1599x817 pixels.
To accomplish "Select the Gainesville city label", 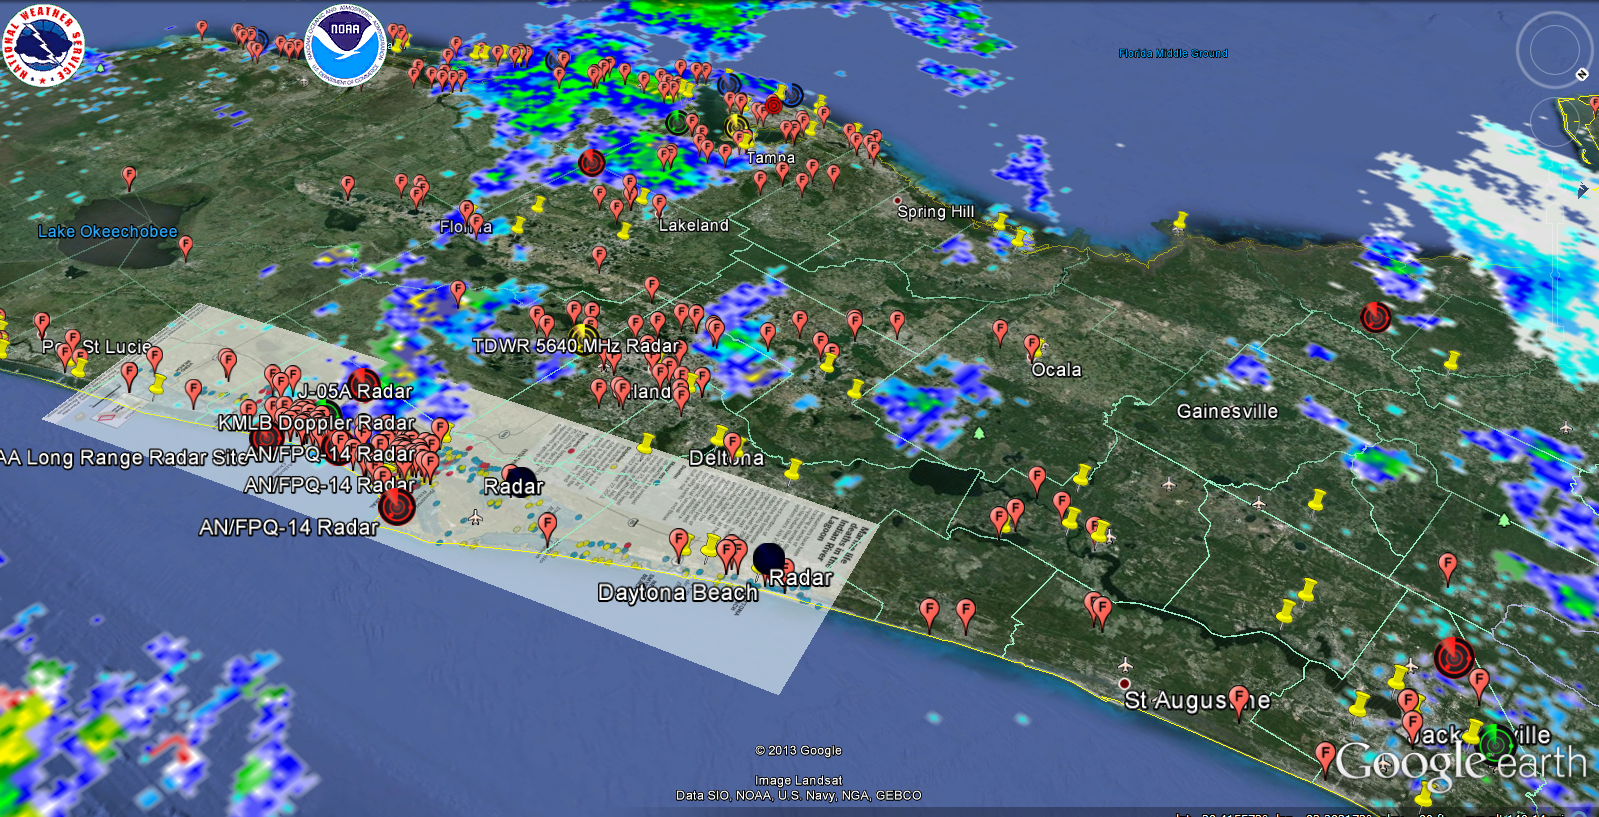I will [x=1227, y=411].
